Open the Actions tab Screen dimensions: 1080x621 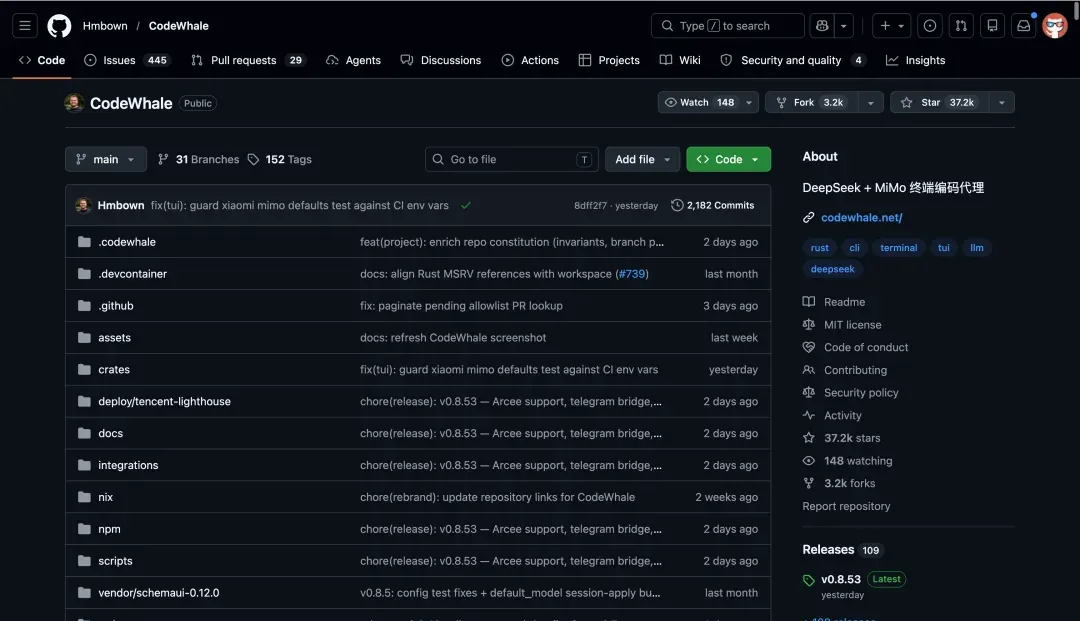coord(530,60)
